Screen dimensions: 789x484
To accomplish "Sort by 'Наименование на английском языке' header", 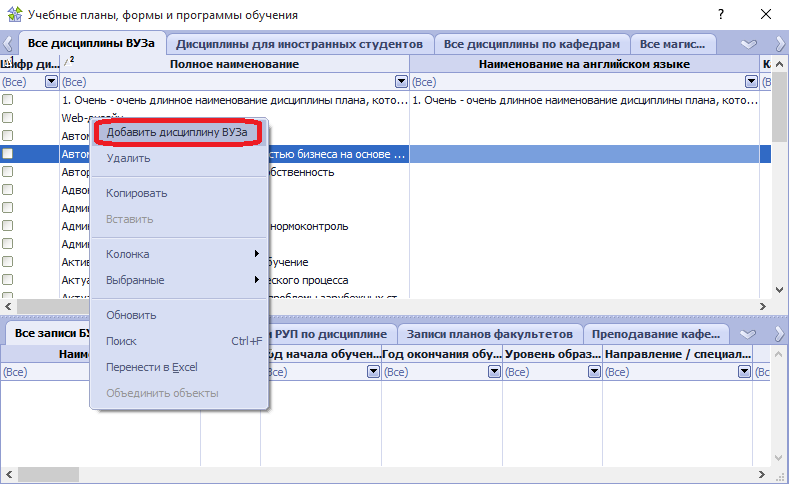I will coord(584,64).
